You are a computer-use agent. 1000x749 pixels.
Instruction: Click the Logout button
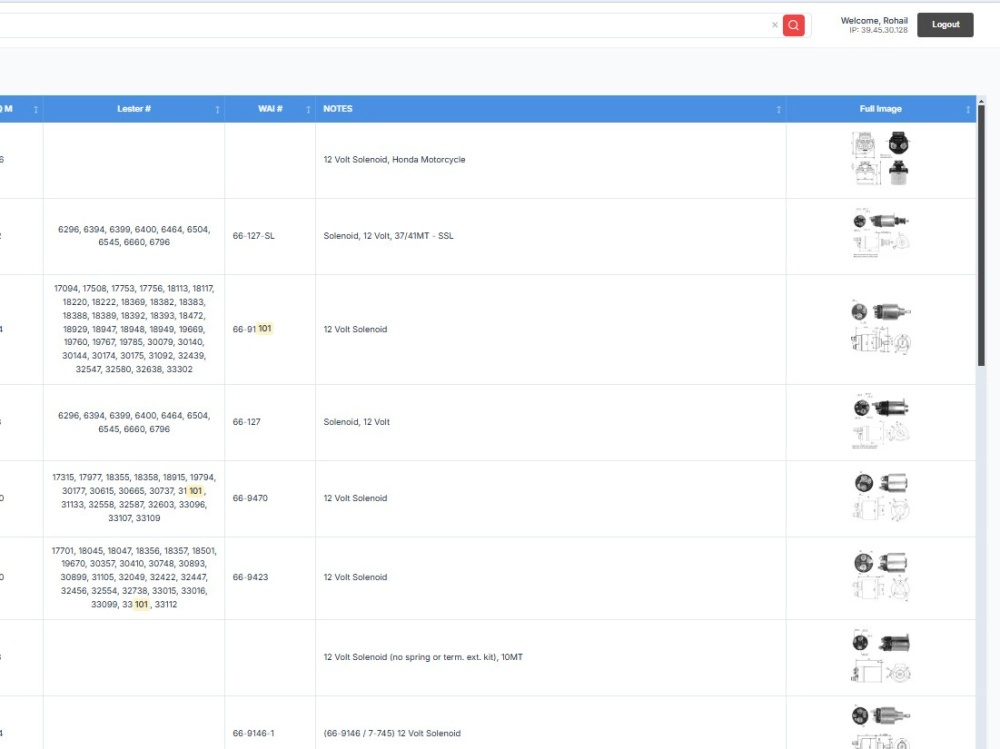click(x=945, y=25)
